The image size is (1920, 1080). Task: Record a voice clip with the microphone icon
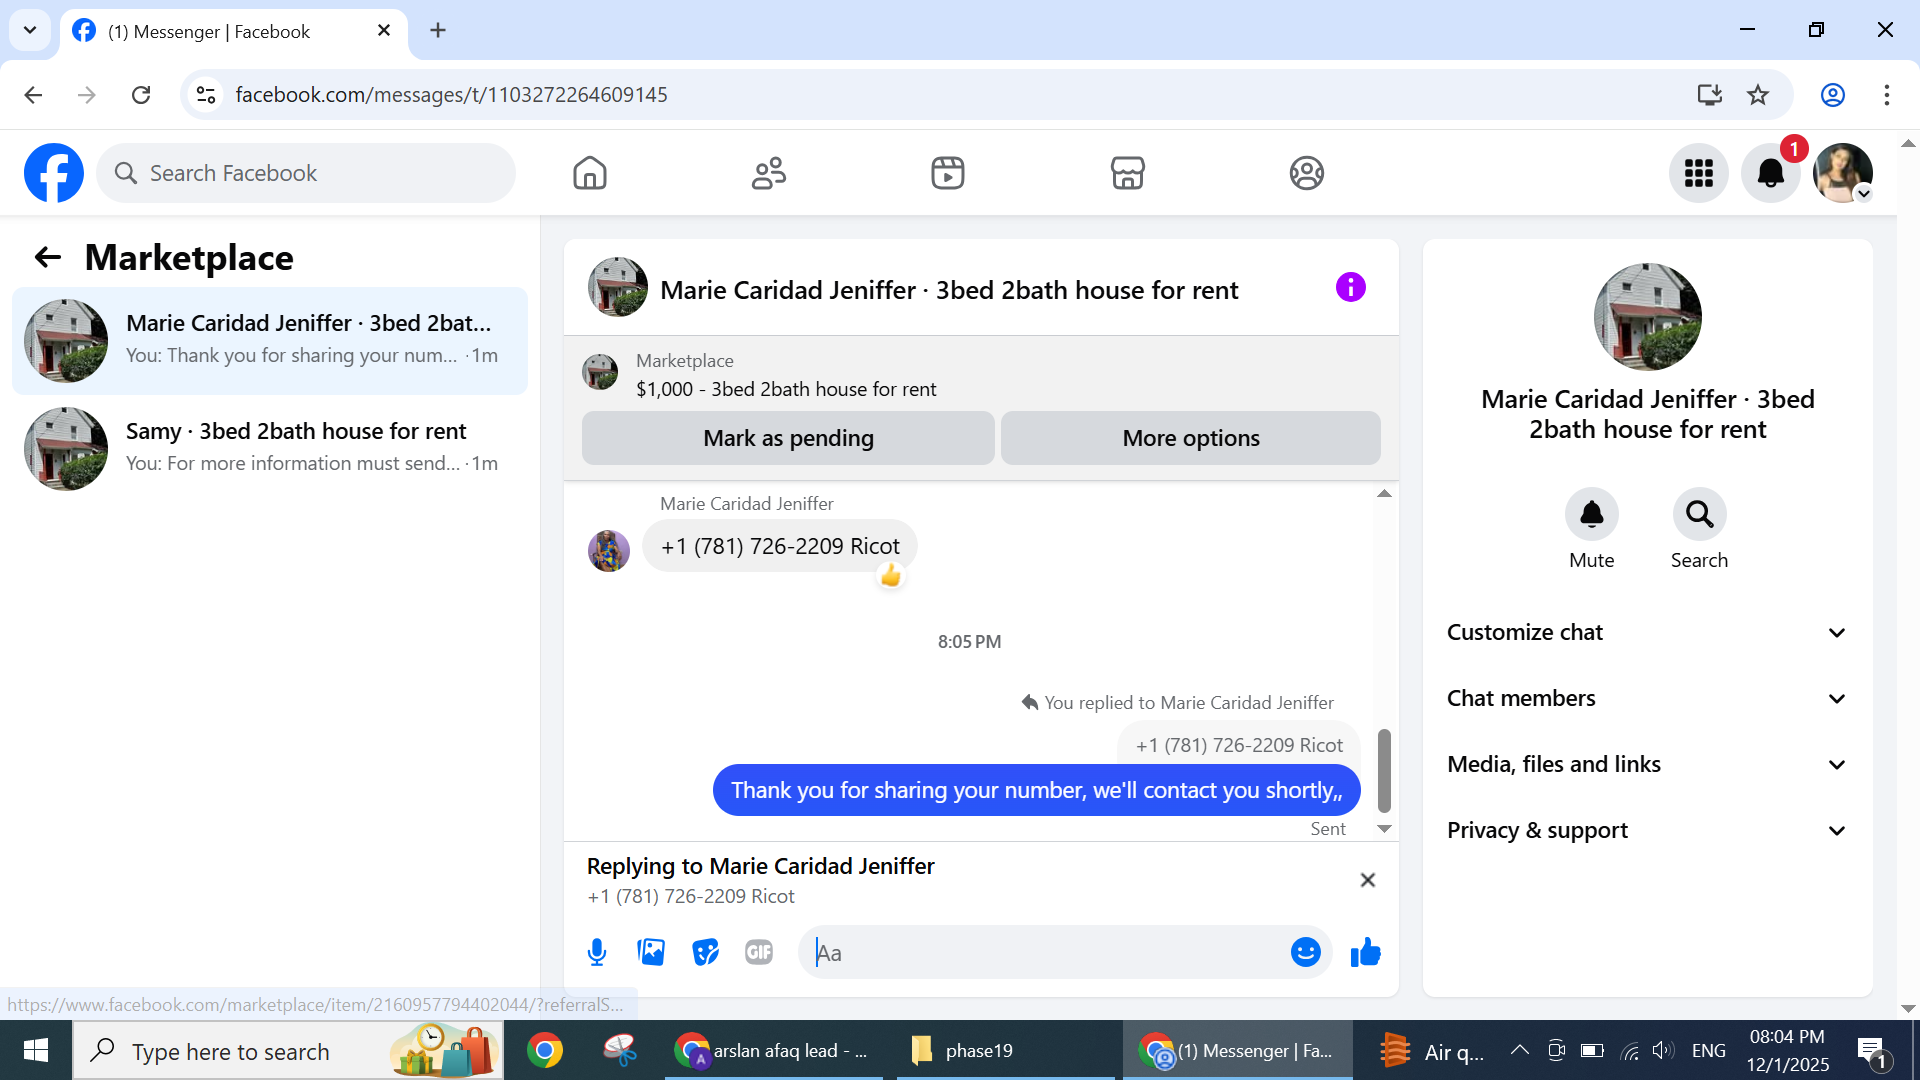tap(597, 953)
